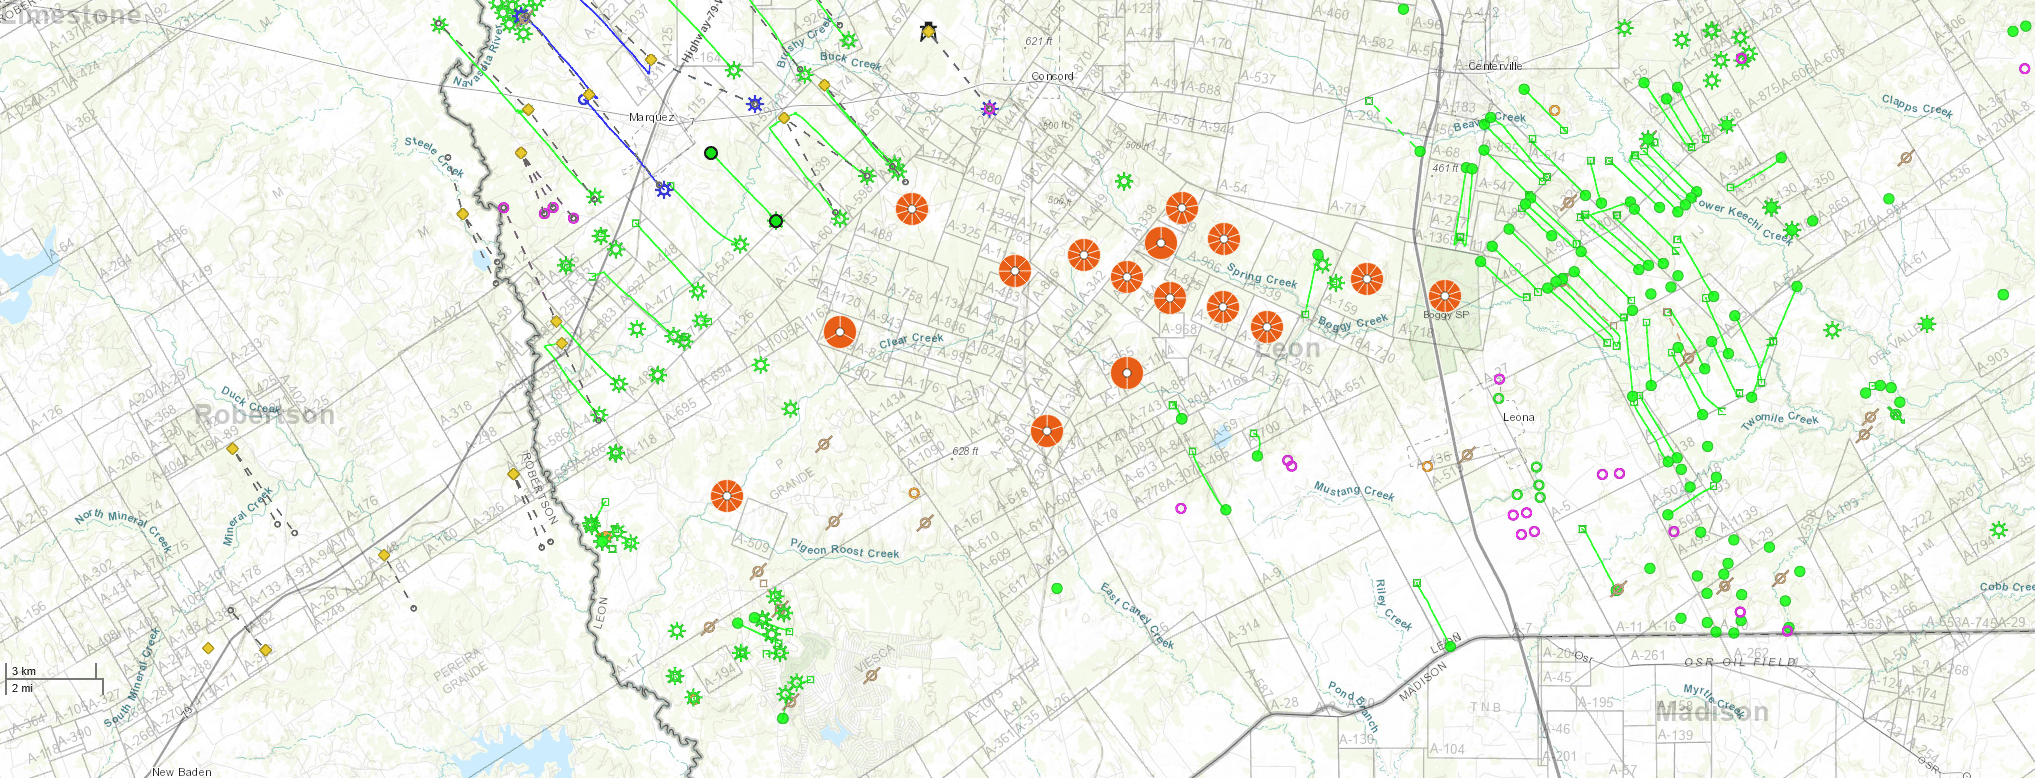Screen dimensions: 2035x778
Task: Click the orange ring marker near Beaver Creek
Action: click(x=1554, y=110)
